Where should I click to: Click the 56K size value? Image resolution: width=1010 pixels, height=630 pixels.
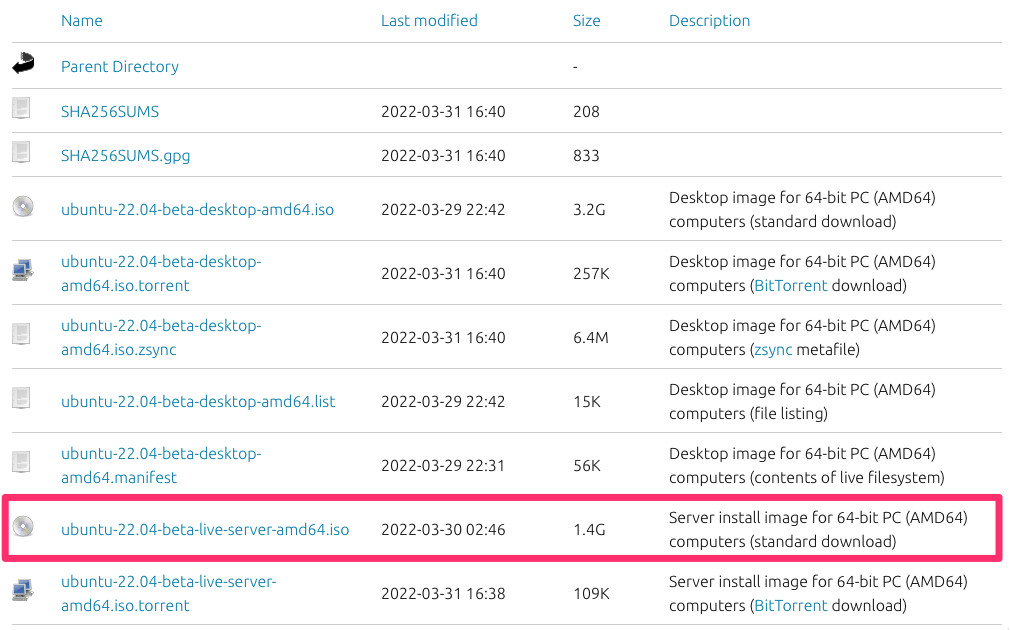tap(587, 466)
